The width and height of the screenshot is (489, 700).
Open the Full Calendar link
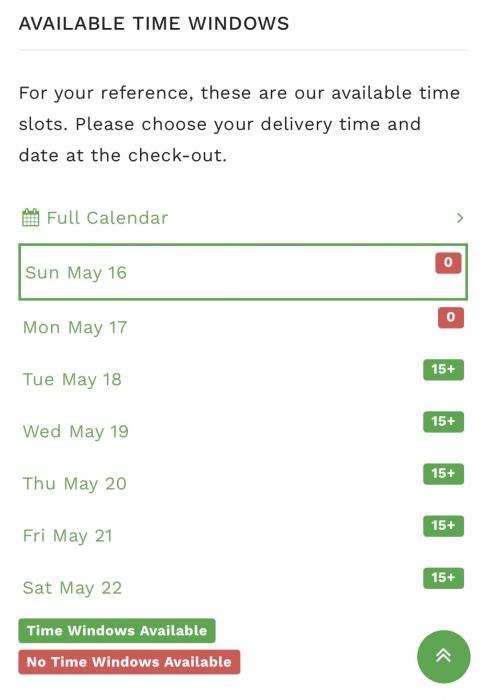click(107, 218)
